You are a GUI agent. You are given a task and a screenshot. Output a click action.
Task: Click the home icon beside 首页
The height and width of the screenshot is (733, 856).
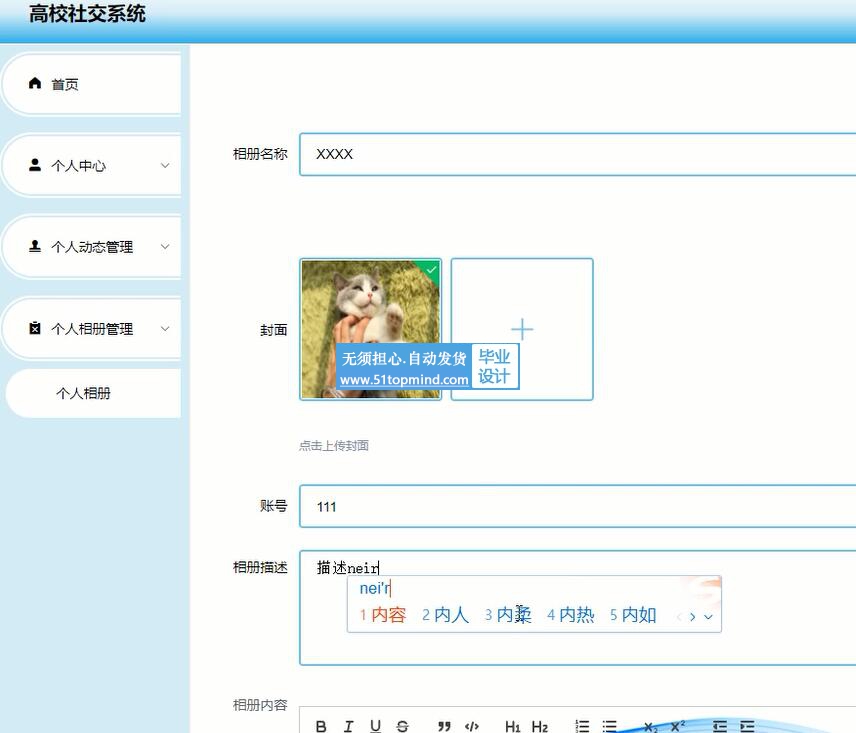tap(35, 83)
